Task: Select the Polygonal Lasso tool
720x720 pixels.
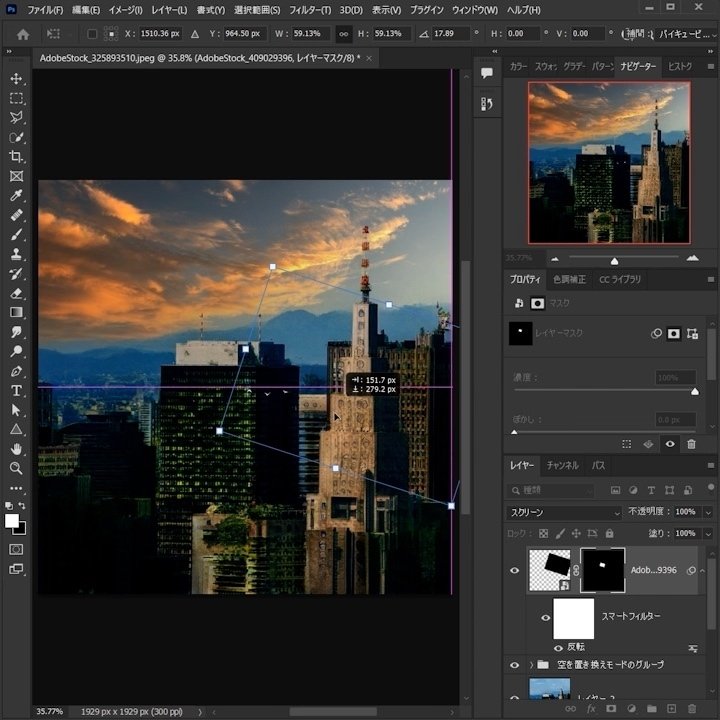Action: pyautogui.click(x=16, y=118)
